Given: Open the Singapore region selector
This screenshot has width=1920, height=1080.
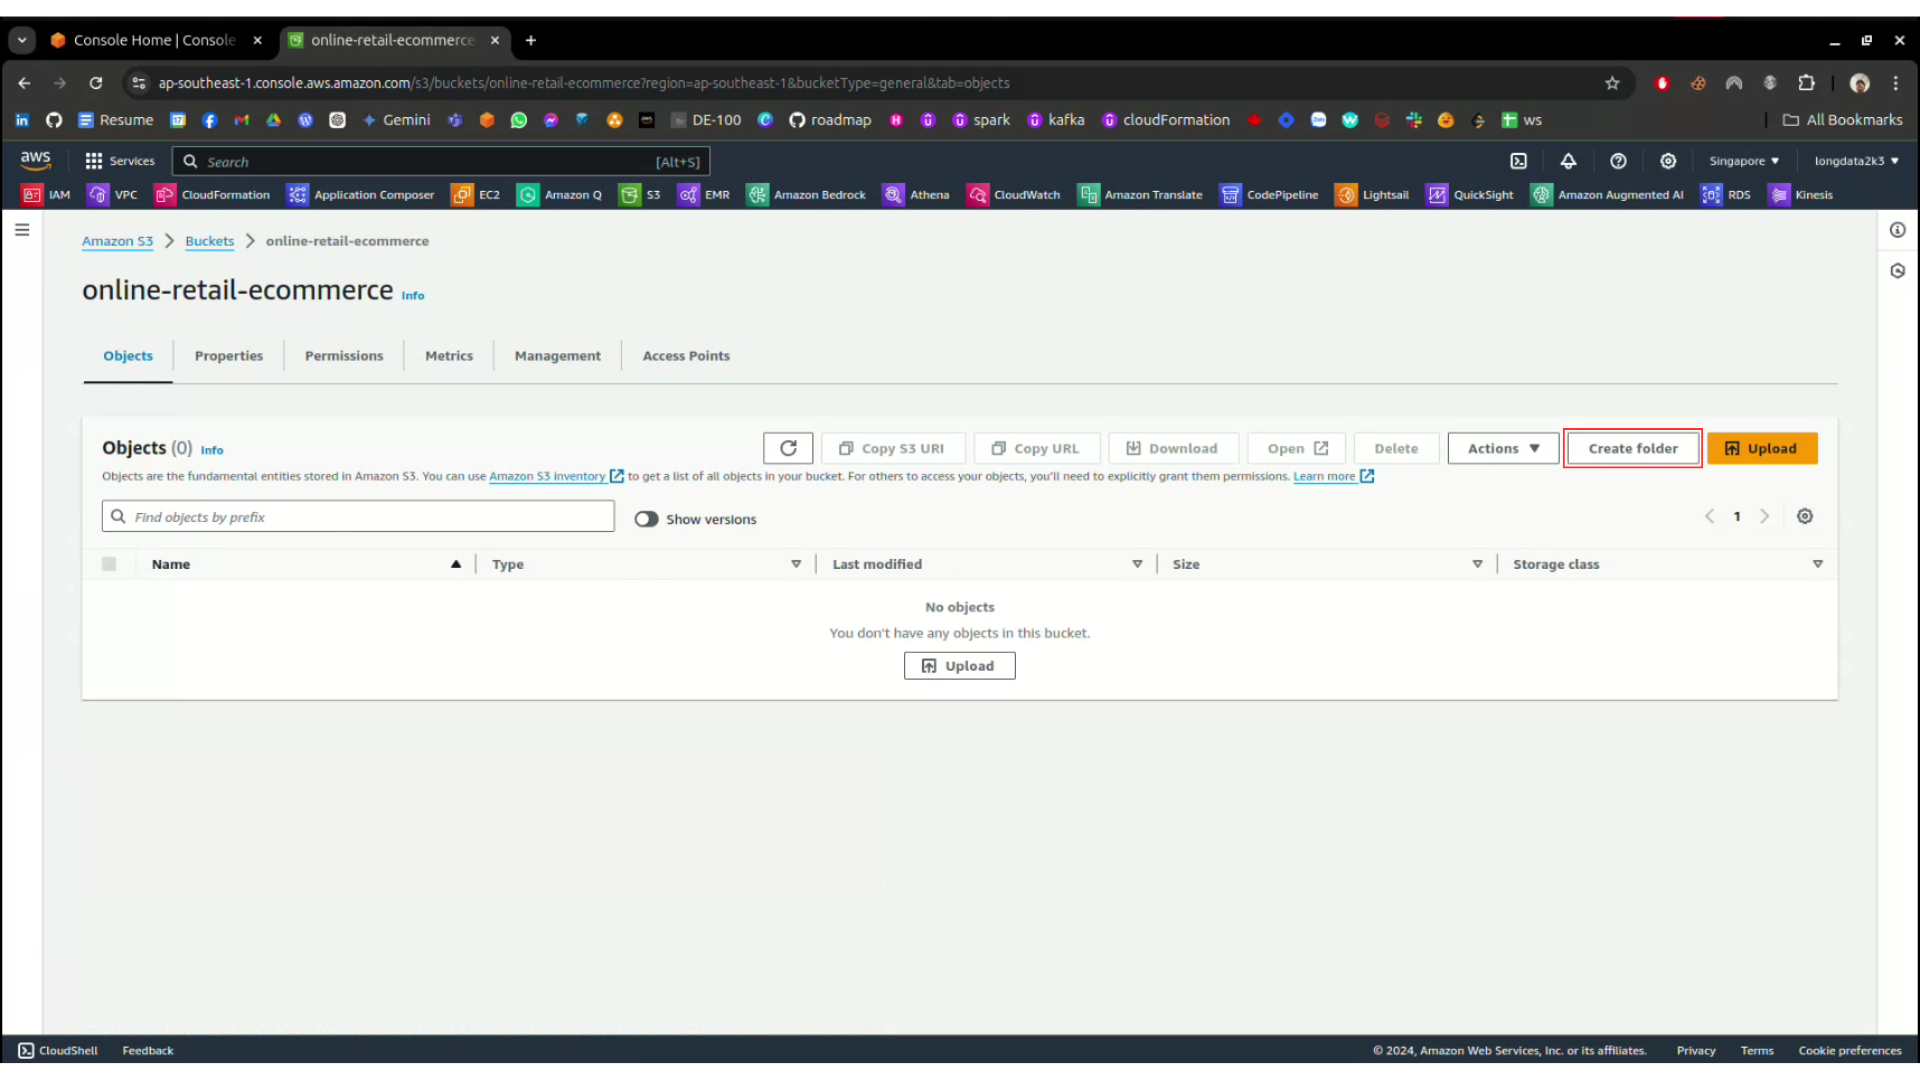Looking at the screenshot, I should point(1743,161).
